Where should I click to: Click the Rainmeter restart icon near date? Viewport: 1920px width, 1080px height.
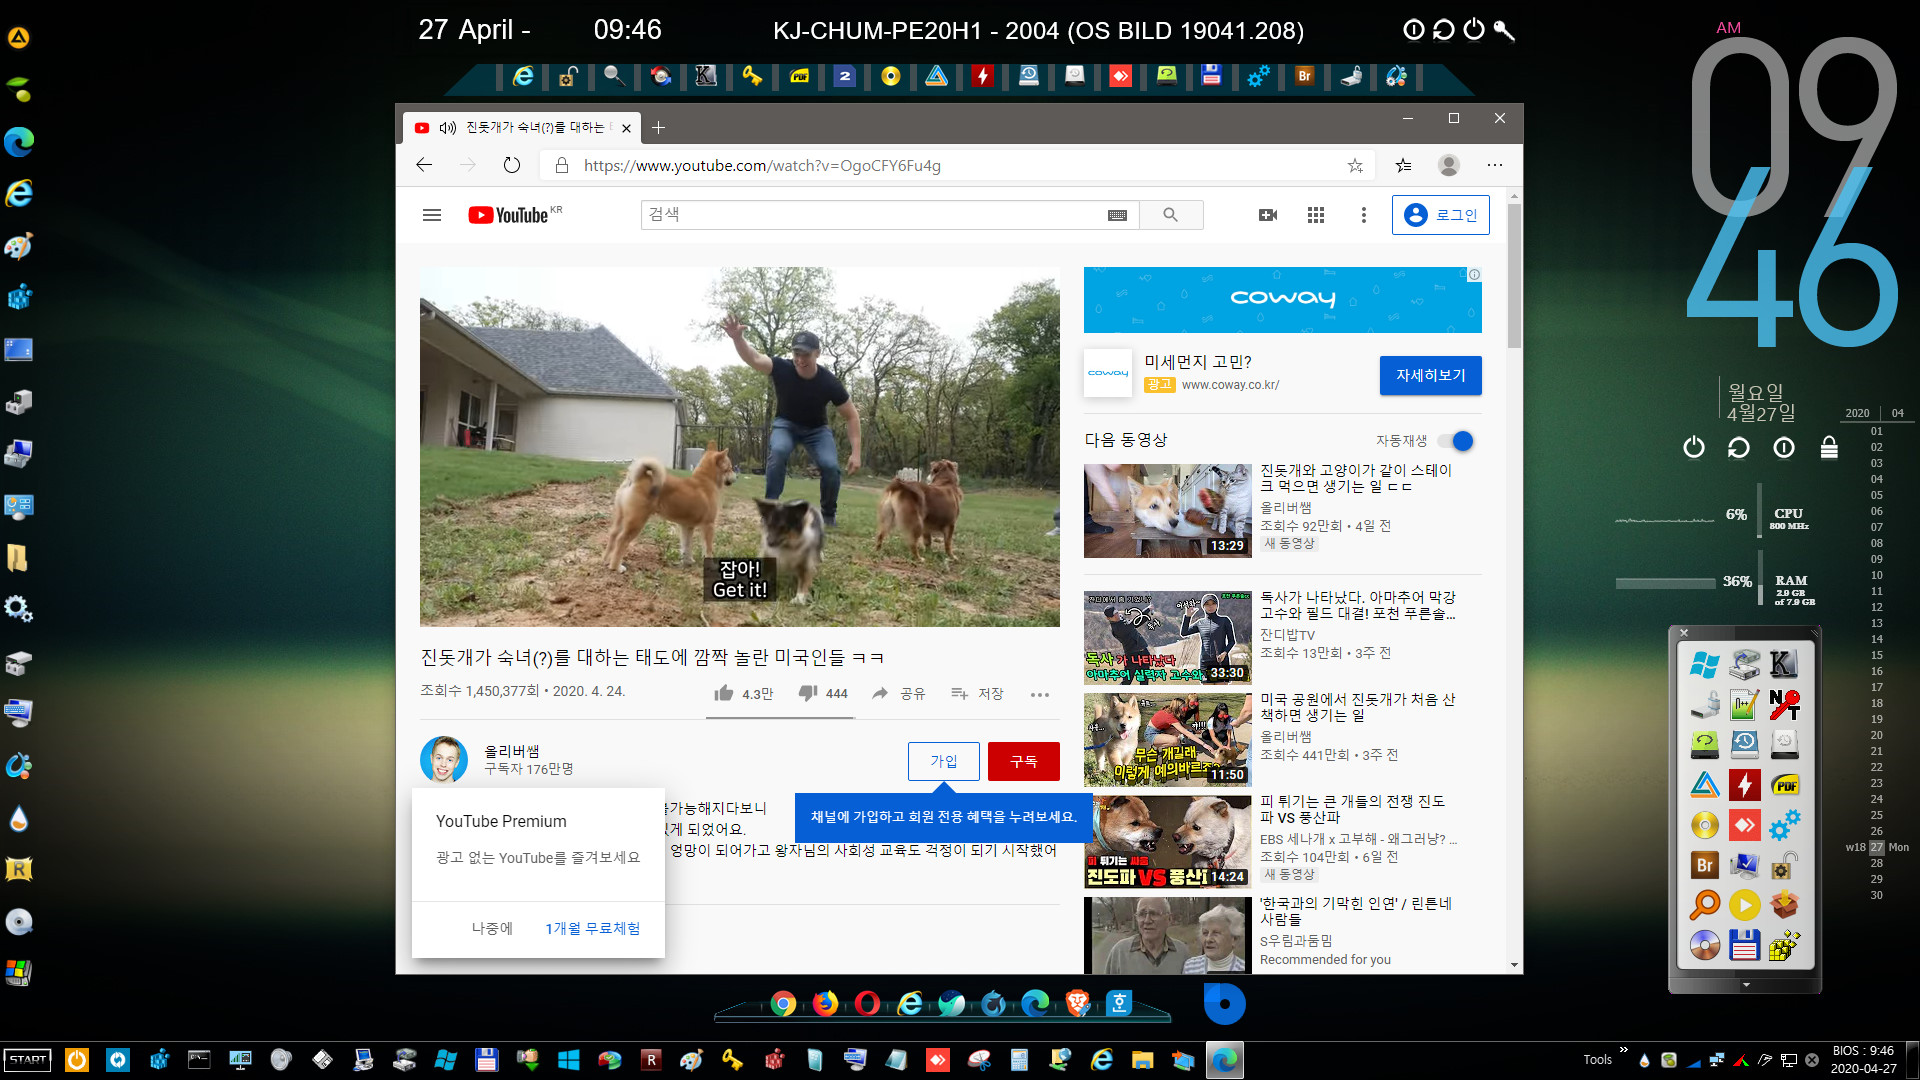click(1738, 448)
